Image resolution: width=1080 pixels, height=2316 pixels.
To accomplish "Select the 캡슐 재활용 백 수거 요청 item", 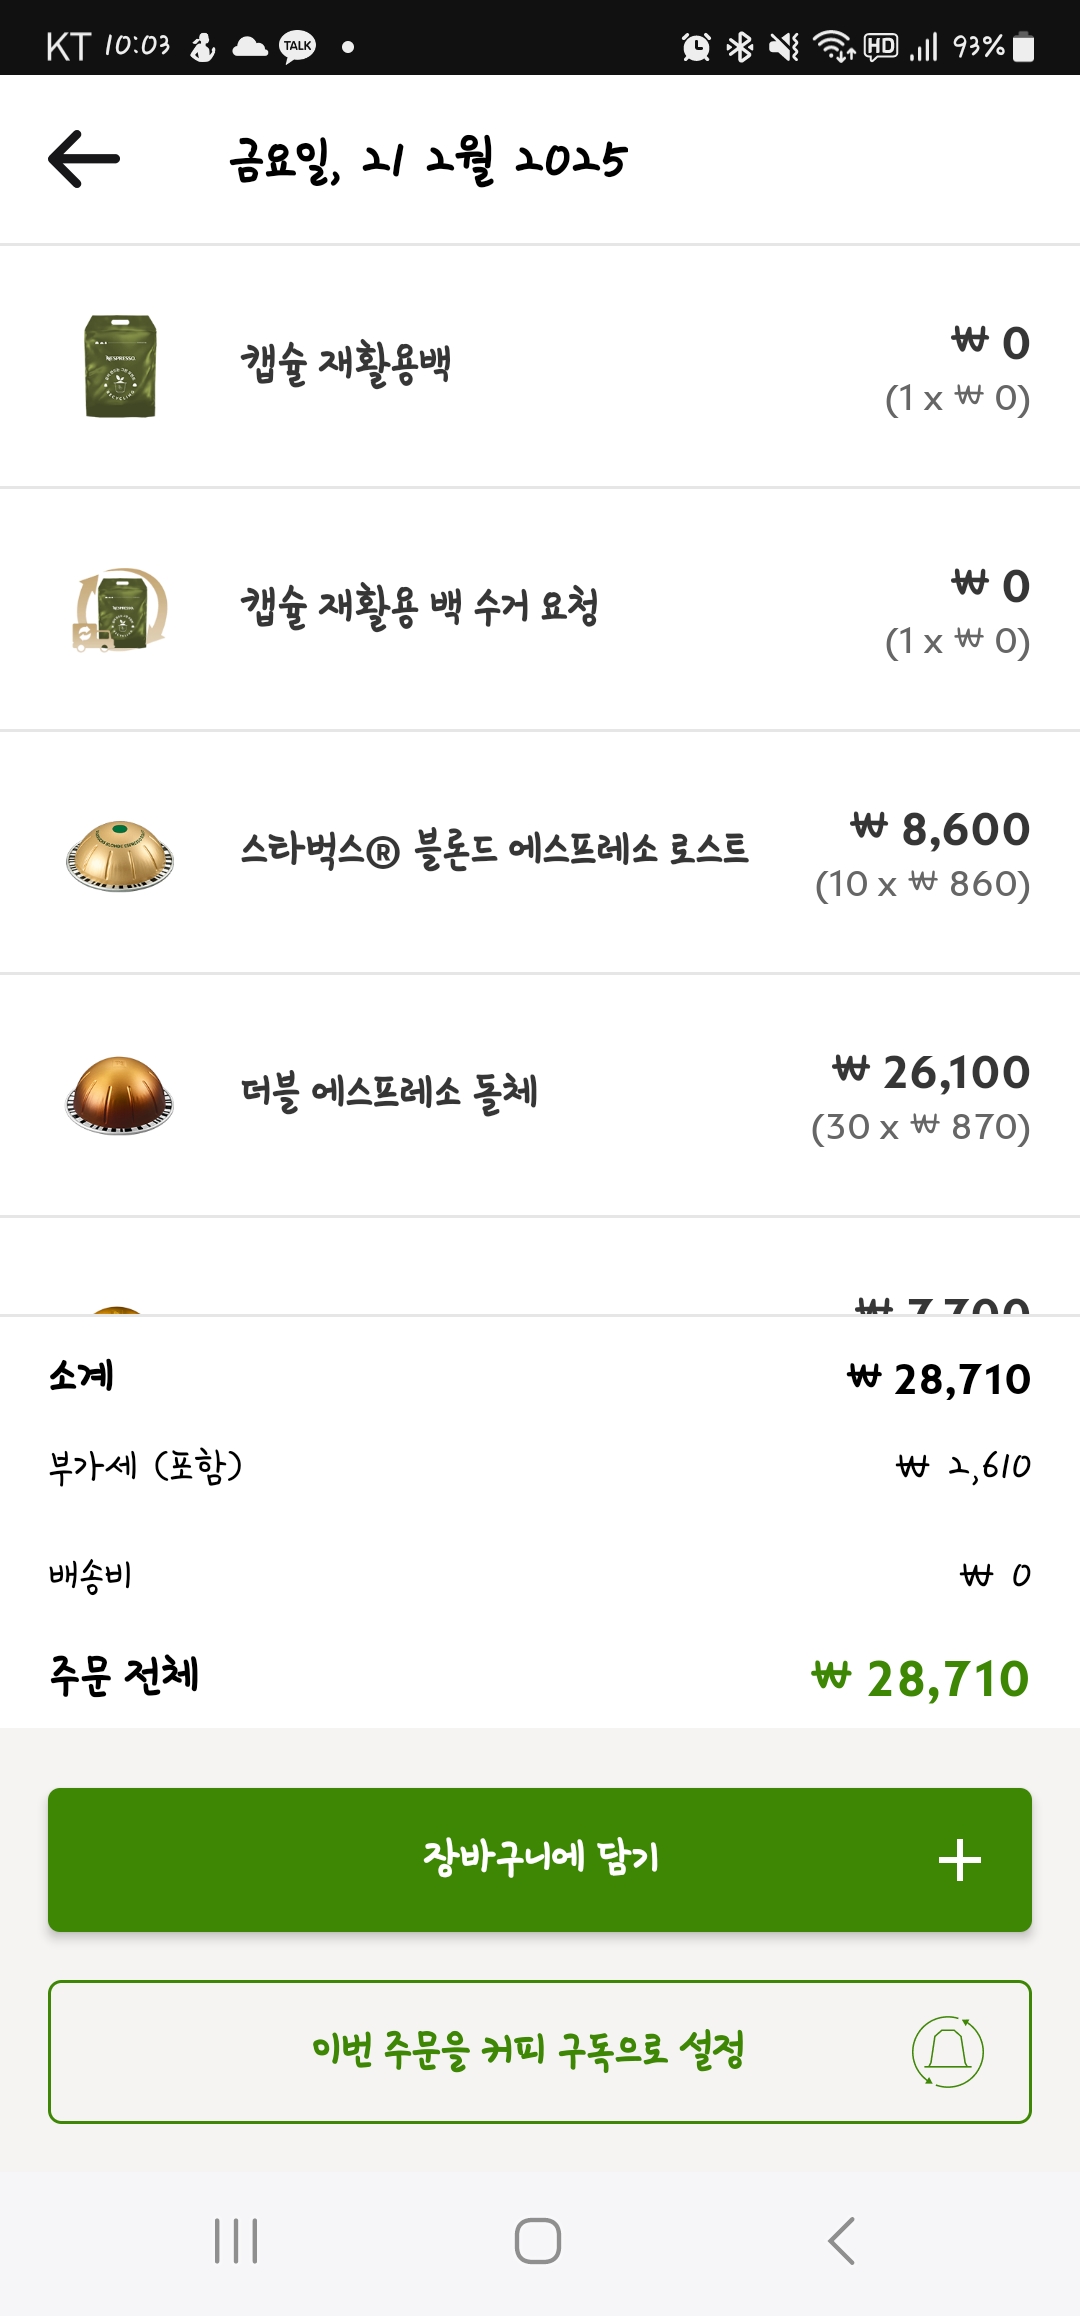I will [419, 607].
